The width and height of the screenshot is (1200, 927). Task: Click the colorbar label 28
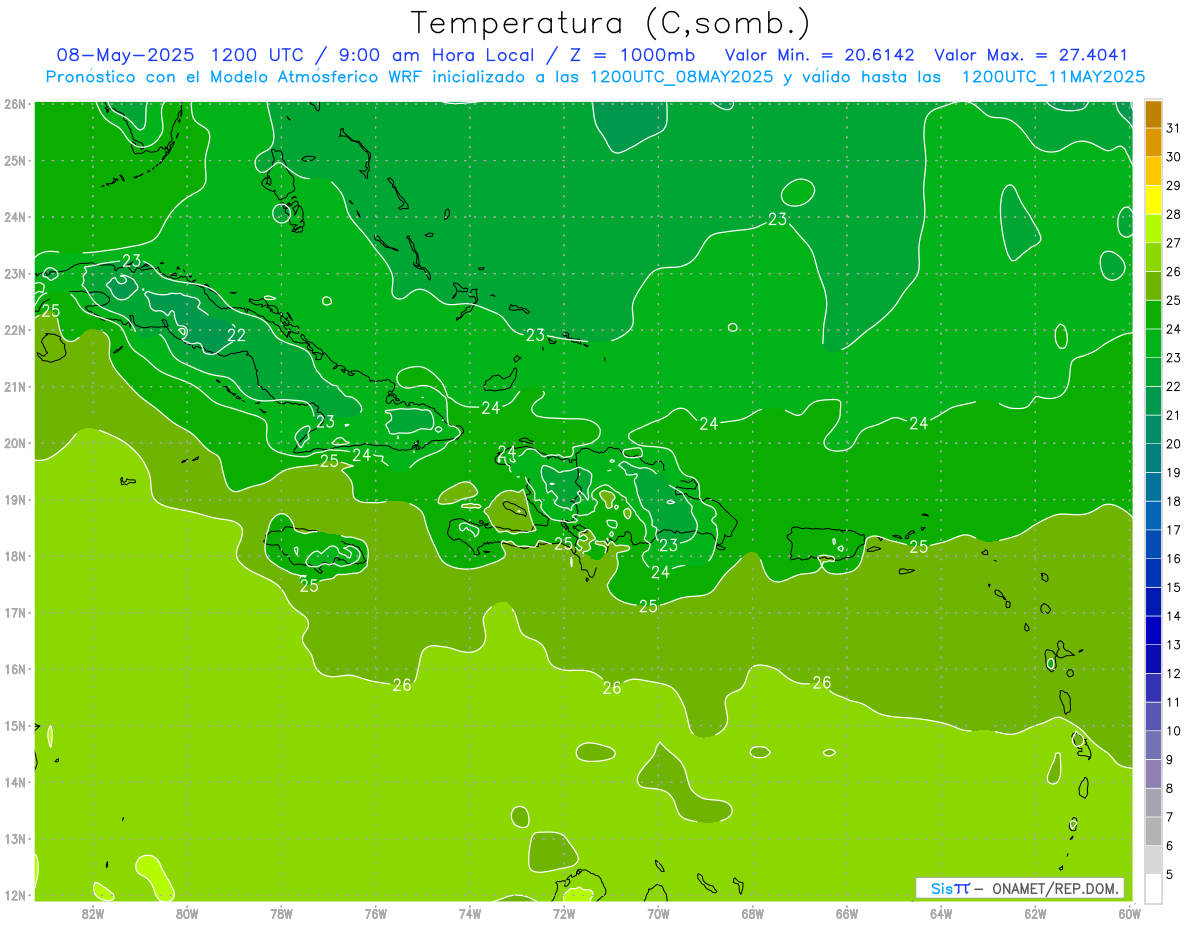click(x=1173, y=214)
